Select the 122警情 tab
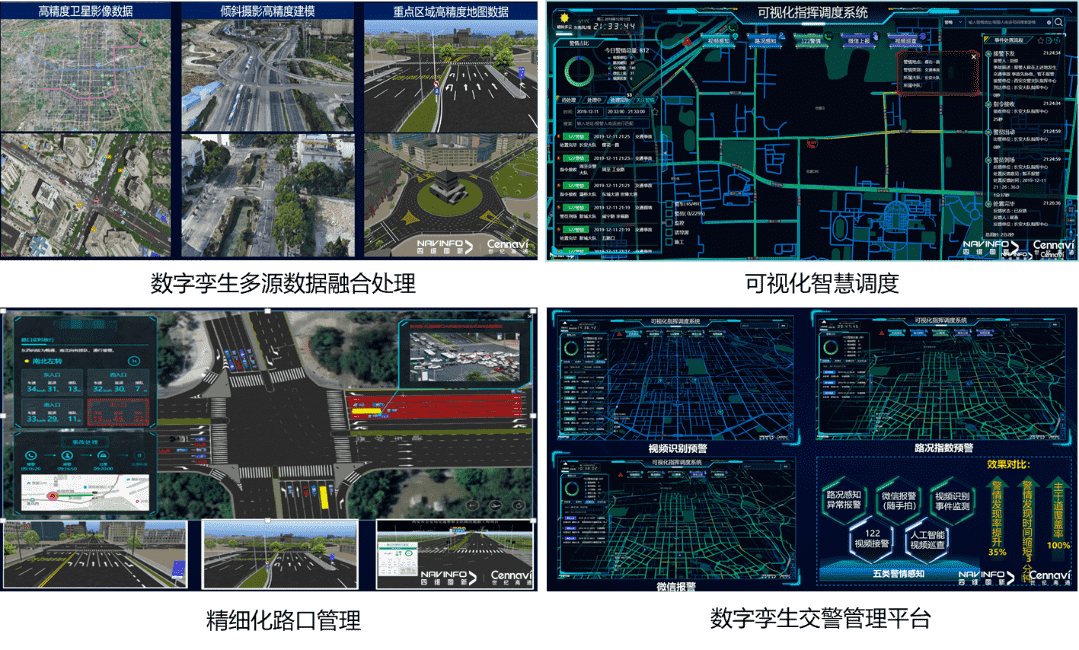 click(x=811, y=41)
